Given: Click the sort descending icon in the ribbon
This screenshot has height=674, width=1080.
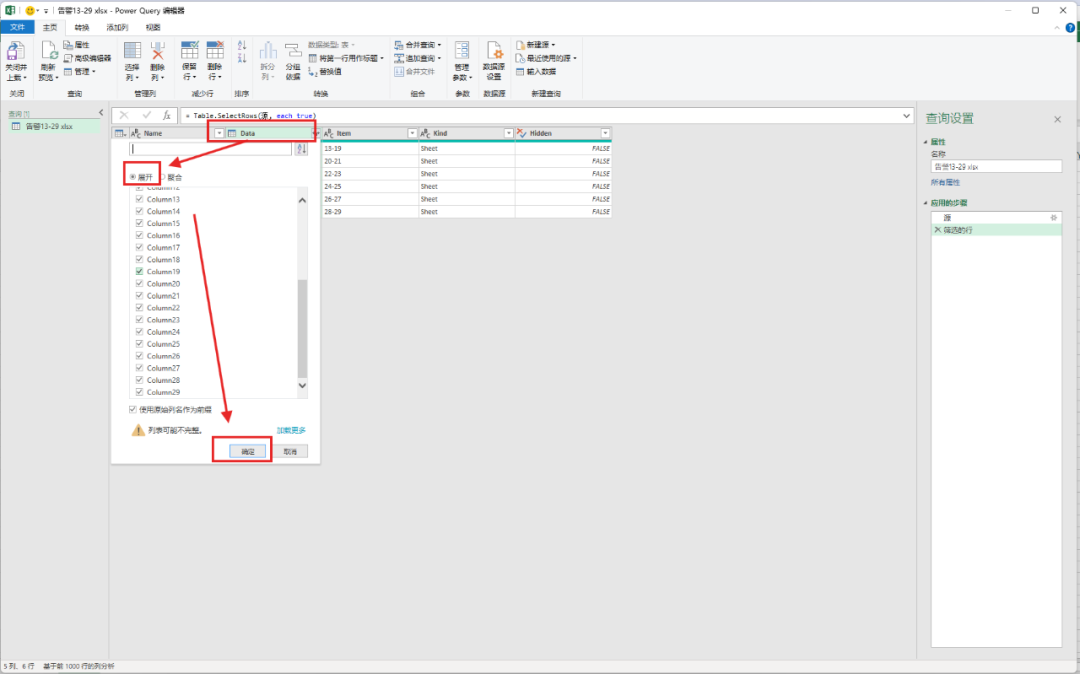Looking at the screenshot, I should click(x=242, y=59).
